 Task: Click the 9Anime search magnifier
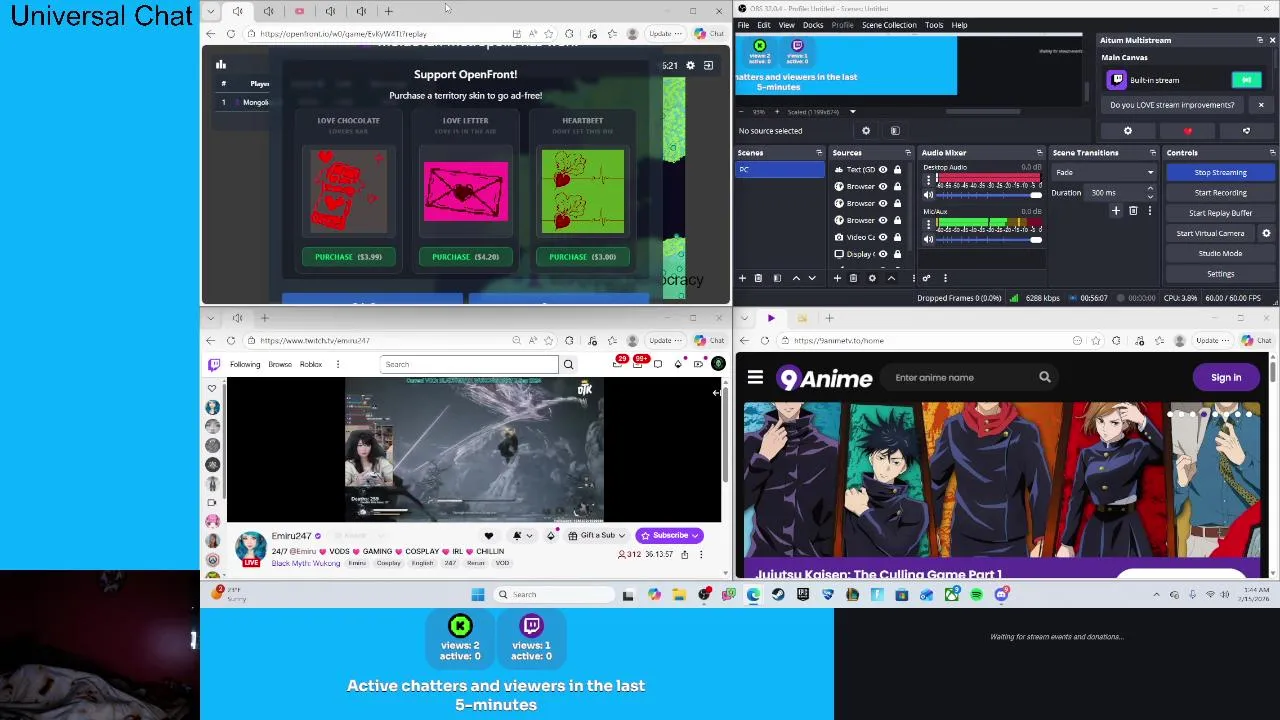[1044, 378]
